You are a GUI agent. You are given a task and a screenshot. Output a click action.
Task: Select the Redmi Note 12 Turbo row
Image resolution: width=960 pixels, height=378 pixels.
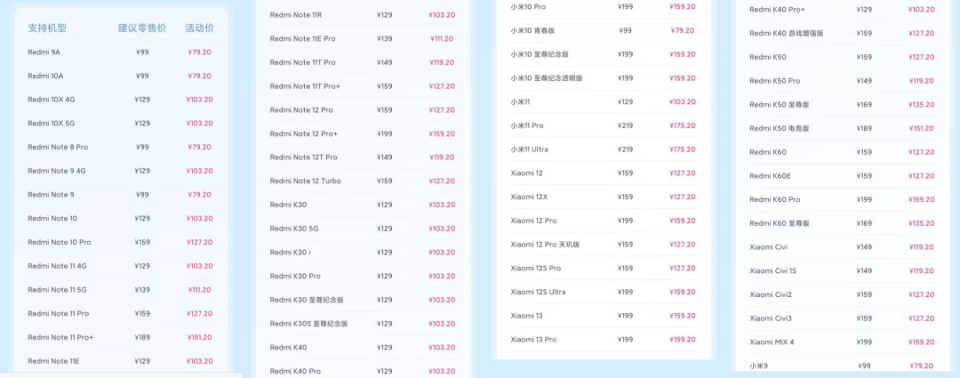coord(362,181)
